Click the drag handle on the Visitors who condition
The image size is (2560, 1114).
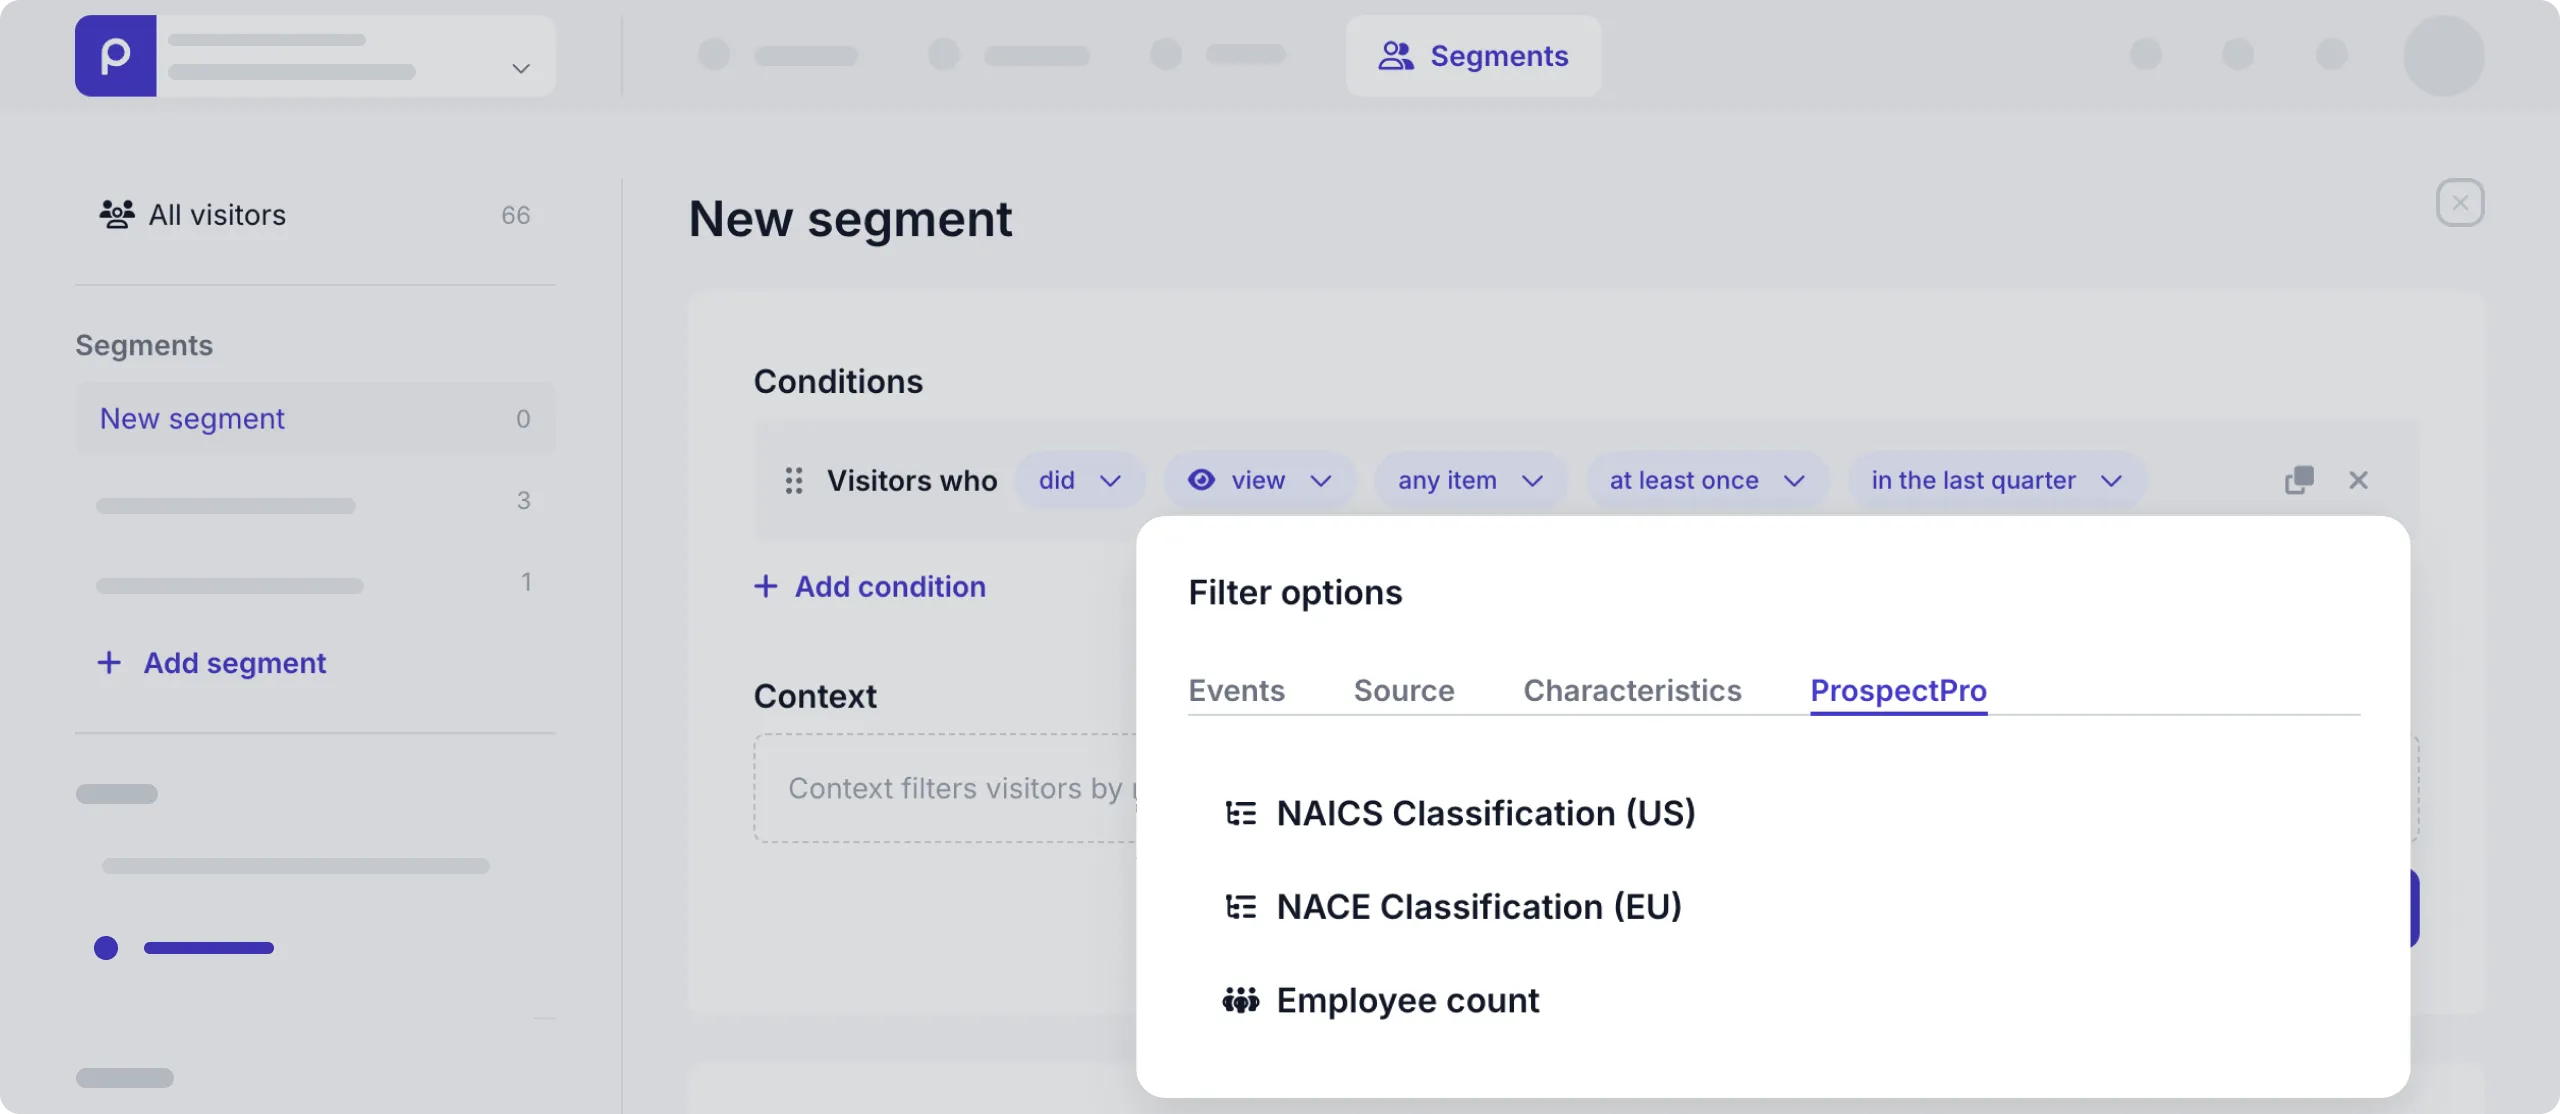pyautogui.click(x=794, y=481)
